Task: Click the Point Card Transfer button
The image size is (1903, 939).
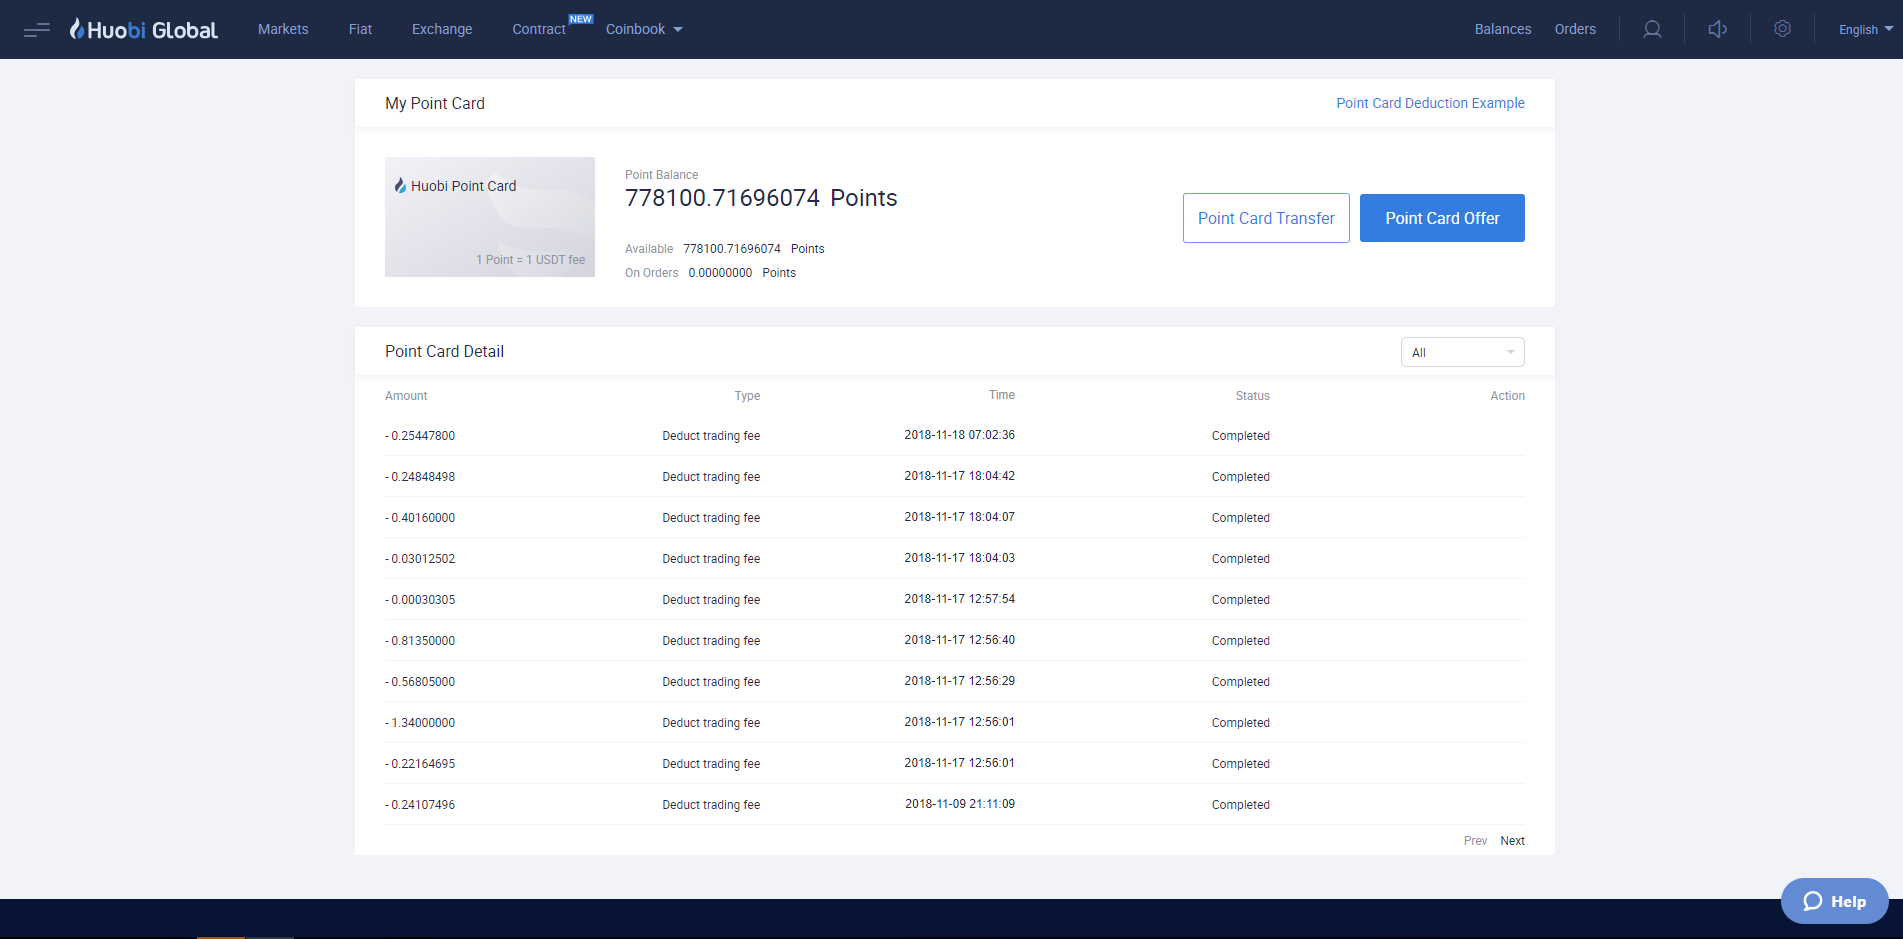Action: point(1266,218)
